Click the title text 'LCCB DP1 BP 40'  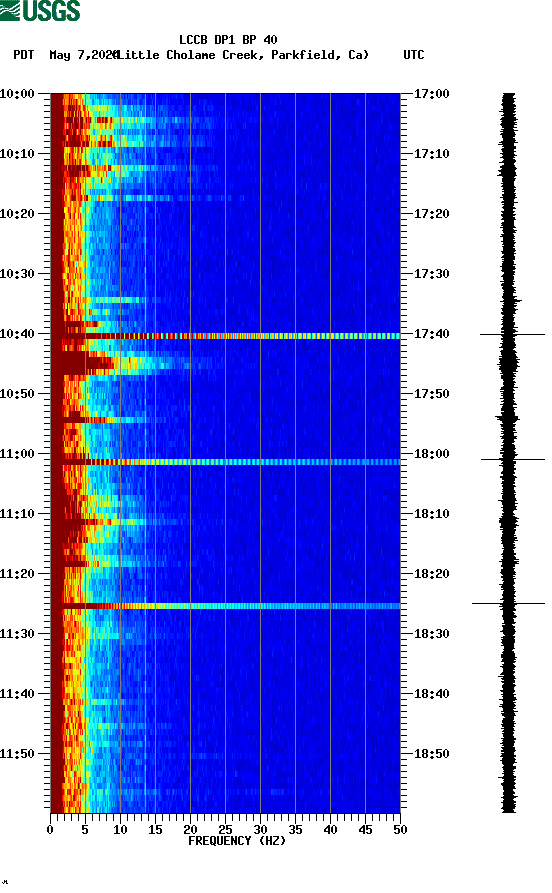(228, 40)
